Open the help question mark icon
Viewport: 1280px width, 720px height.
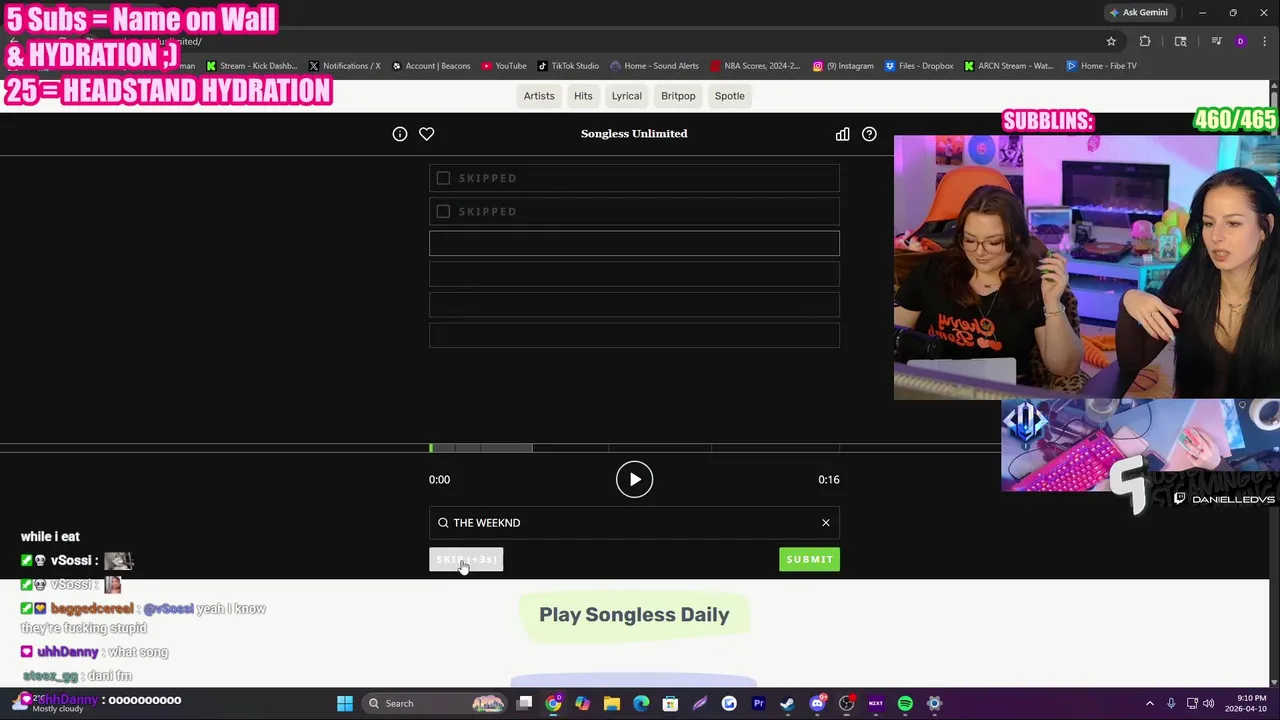(x=869, y=134)
